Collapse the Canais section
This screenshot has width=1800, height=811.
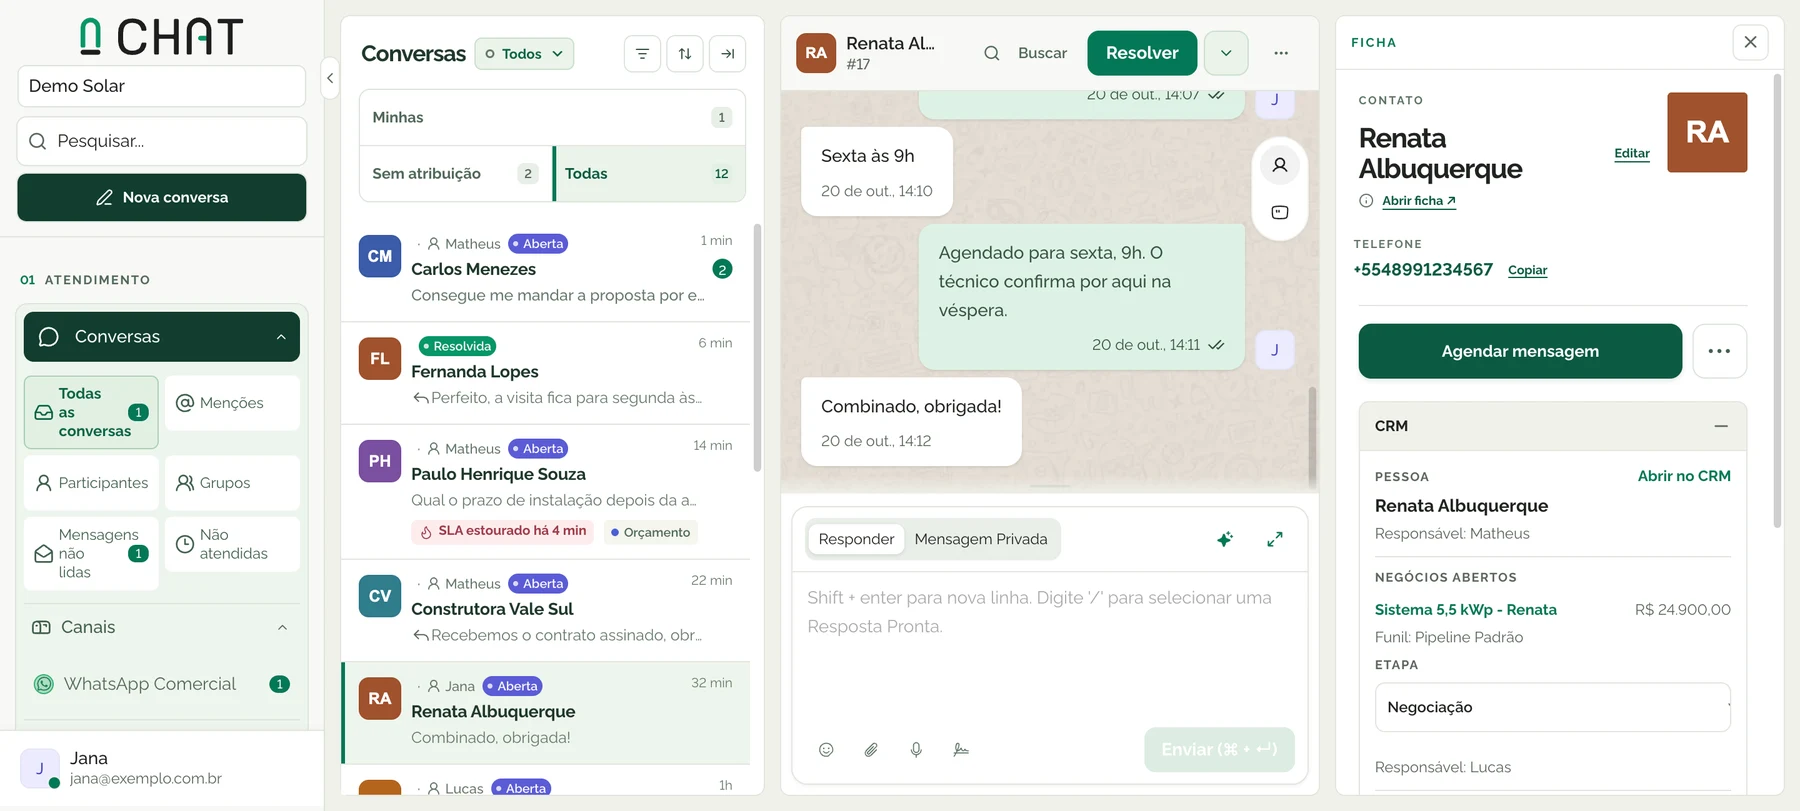[282, 628]
